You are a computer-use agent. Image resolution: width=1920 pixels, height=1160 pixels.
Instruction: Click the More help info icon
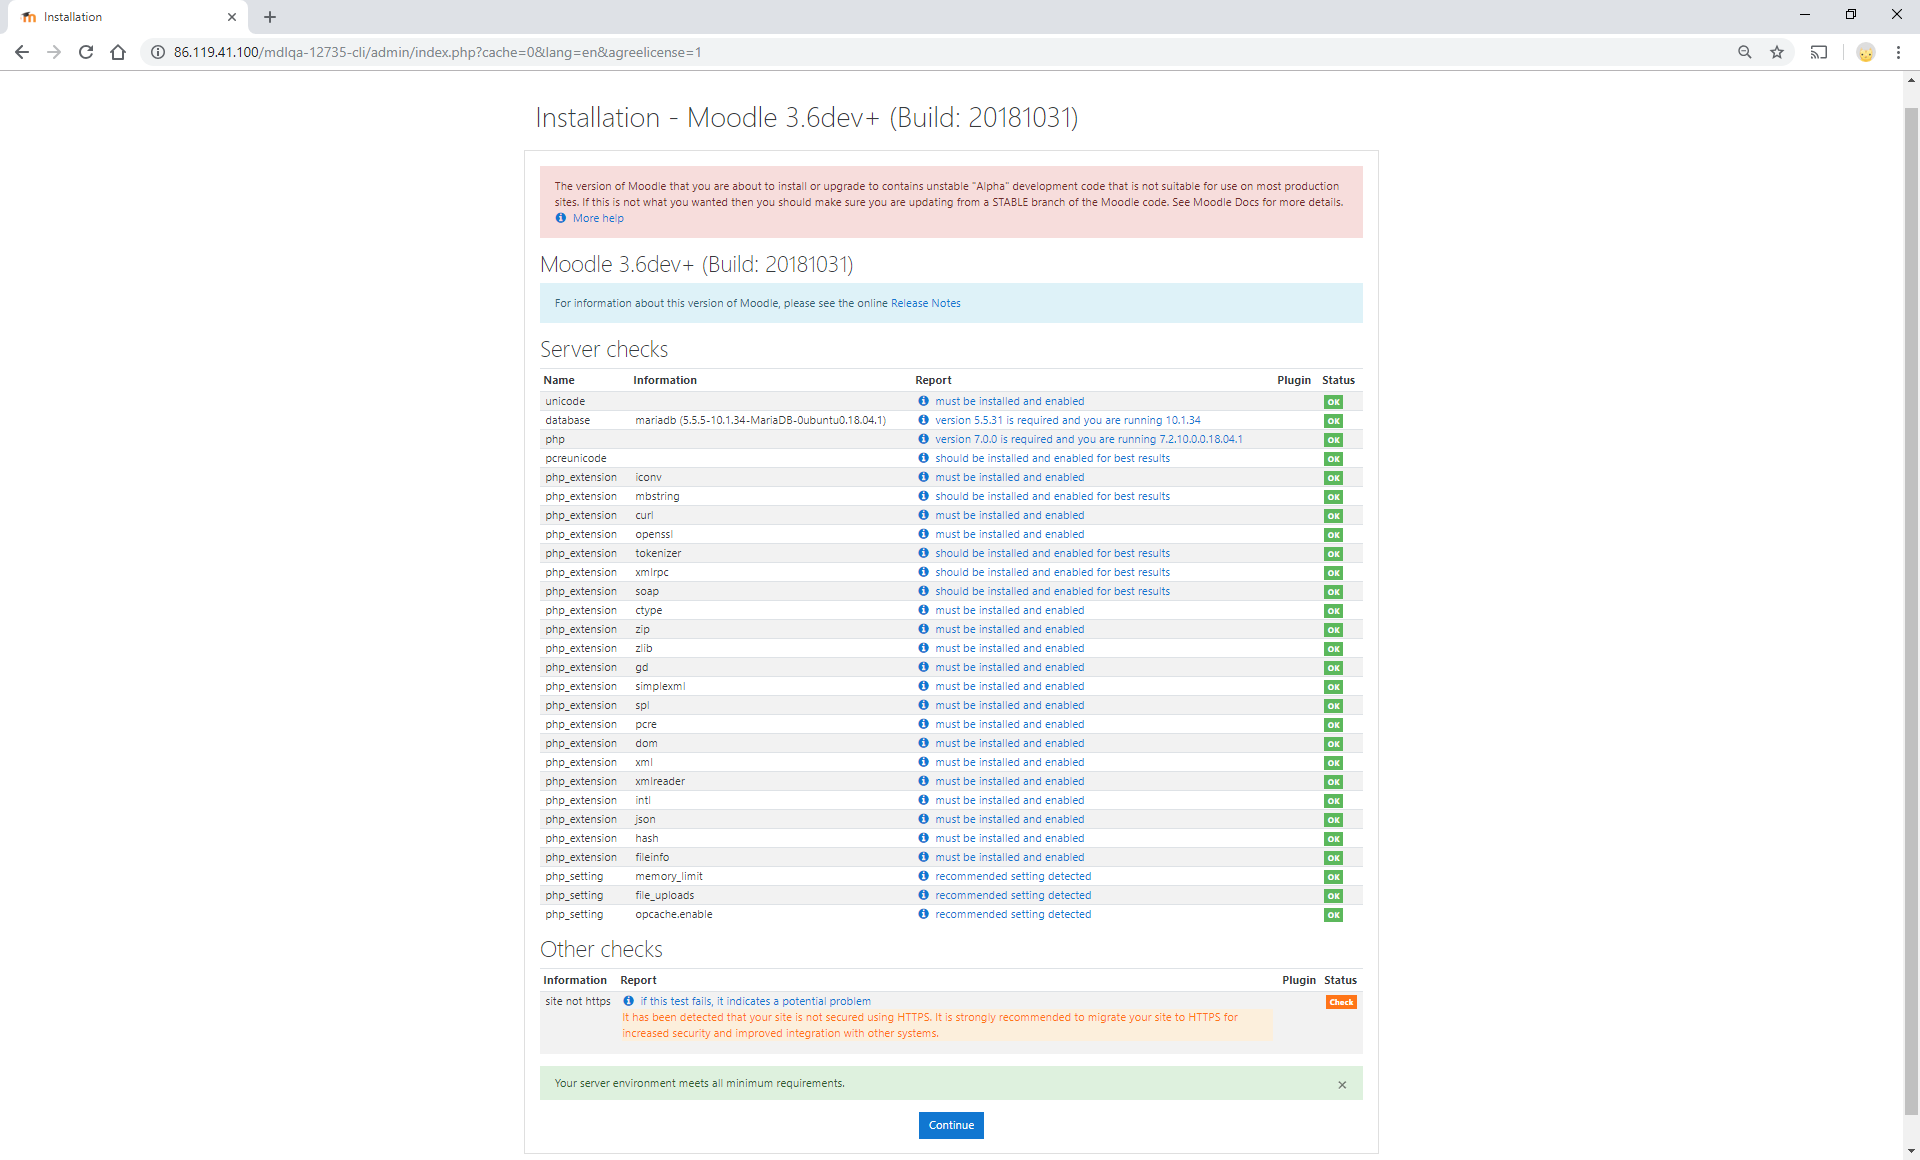coord(561,218)
